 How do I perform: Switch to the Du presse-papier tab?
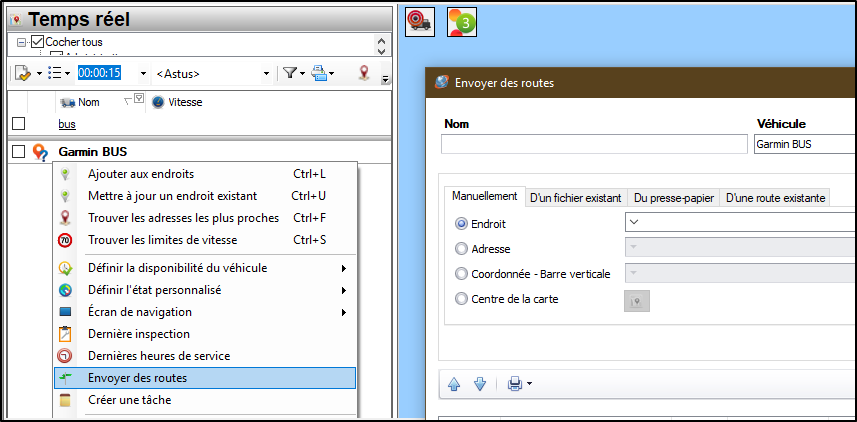[x=673, y=198]
